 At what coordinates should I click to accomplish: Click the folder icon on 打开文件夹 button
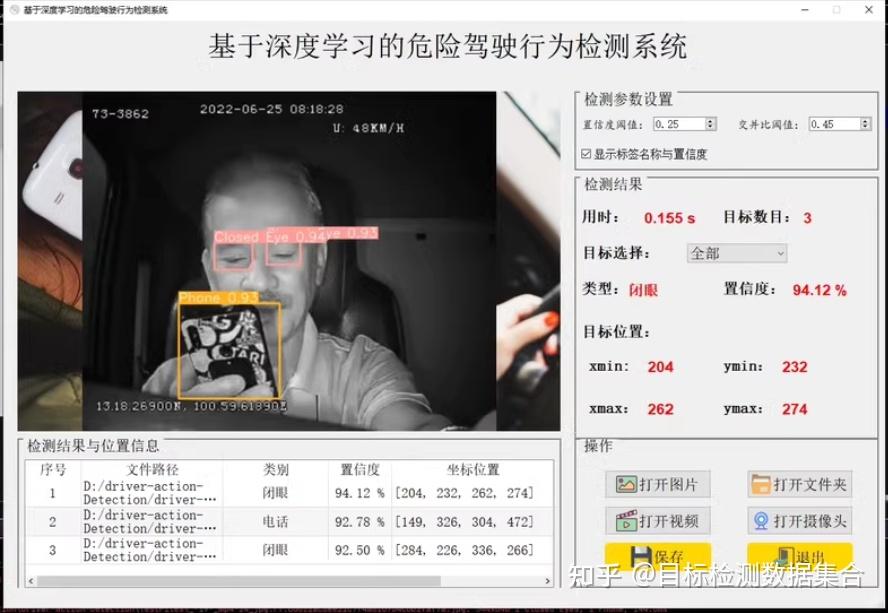click(761, 483)
